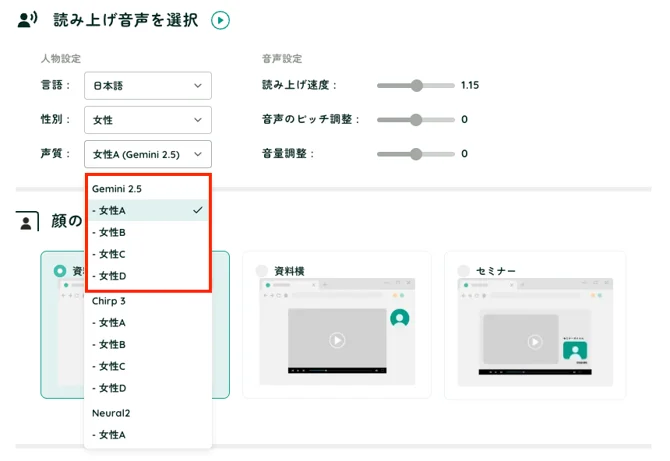This screenshot has width=670, height=461.
Task: Open the 性別 gender dropdown
Action: (148, 120)
